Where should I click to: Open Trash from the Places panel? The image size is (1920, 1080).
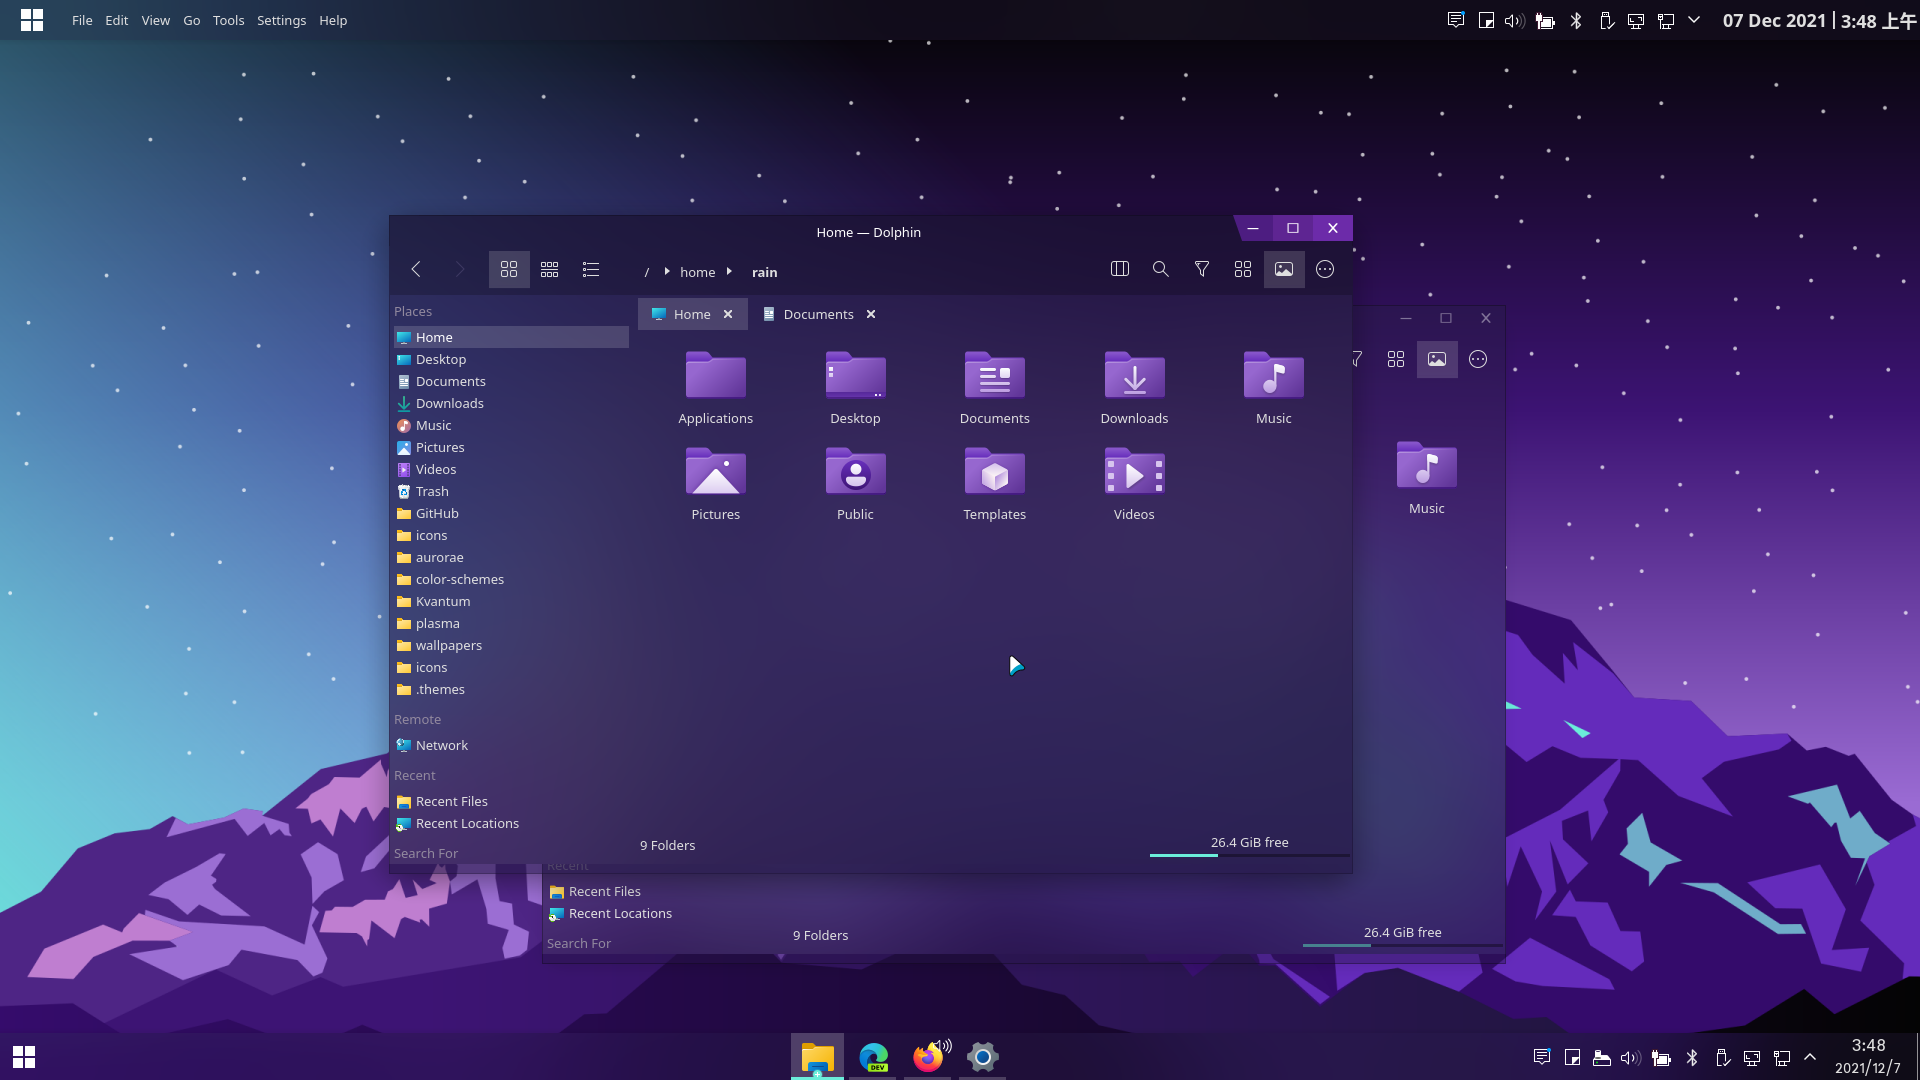[x=511, y=491]
